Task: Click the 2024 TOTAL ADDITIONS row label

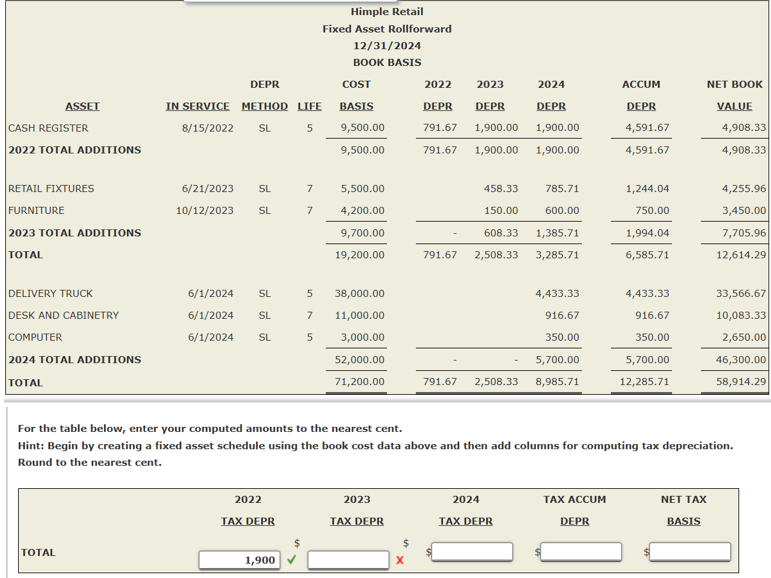Action: point(75,360)
